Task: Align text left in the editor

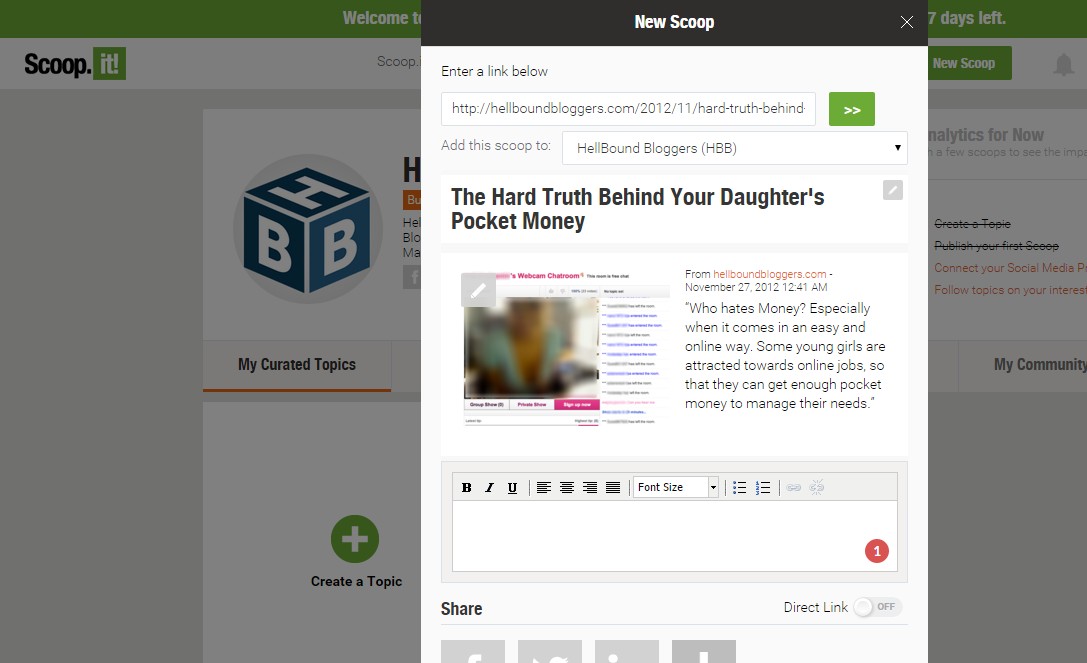Action: (x=544, y=488)
